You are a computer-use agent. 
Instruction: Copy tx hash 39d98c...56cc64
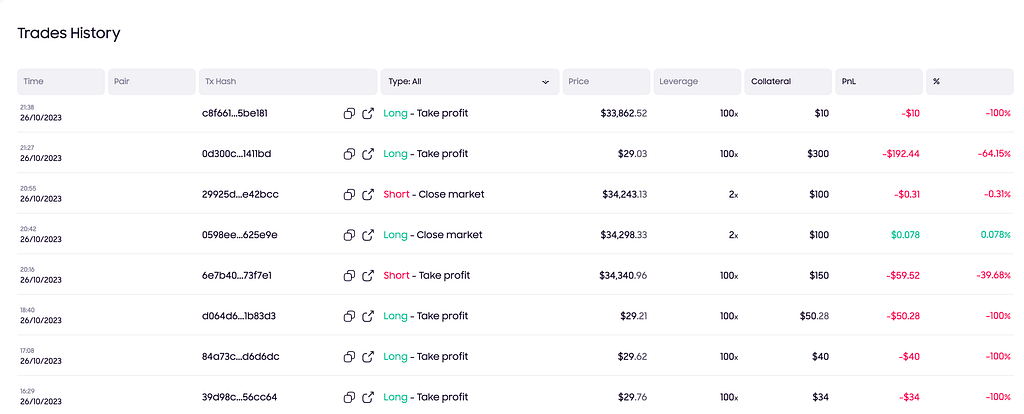349,397
